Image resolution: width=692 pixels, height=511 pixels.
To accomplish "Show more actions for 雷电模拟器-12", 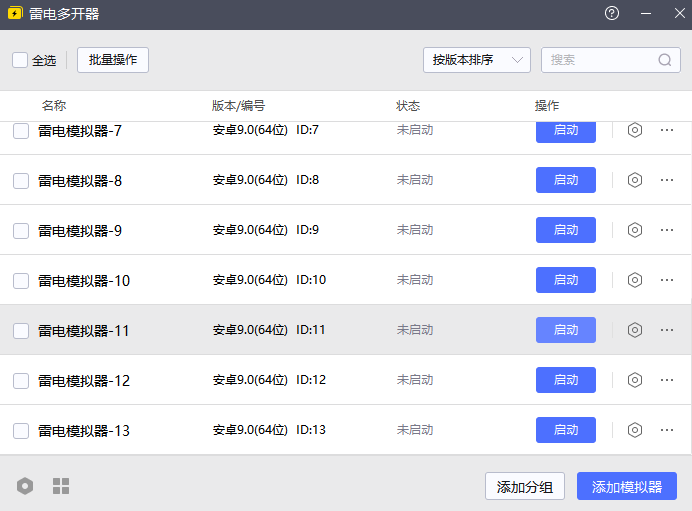I will click(x=667, y=380).
